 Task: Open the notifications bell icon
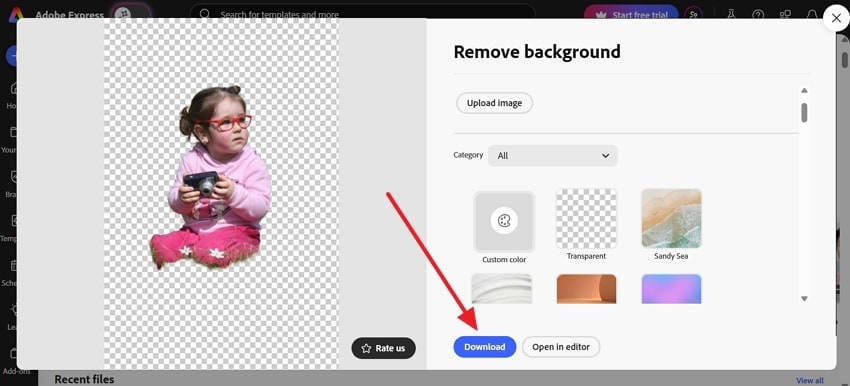click(812, 15)
